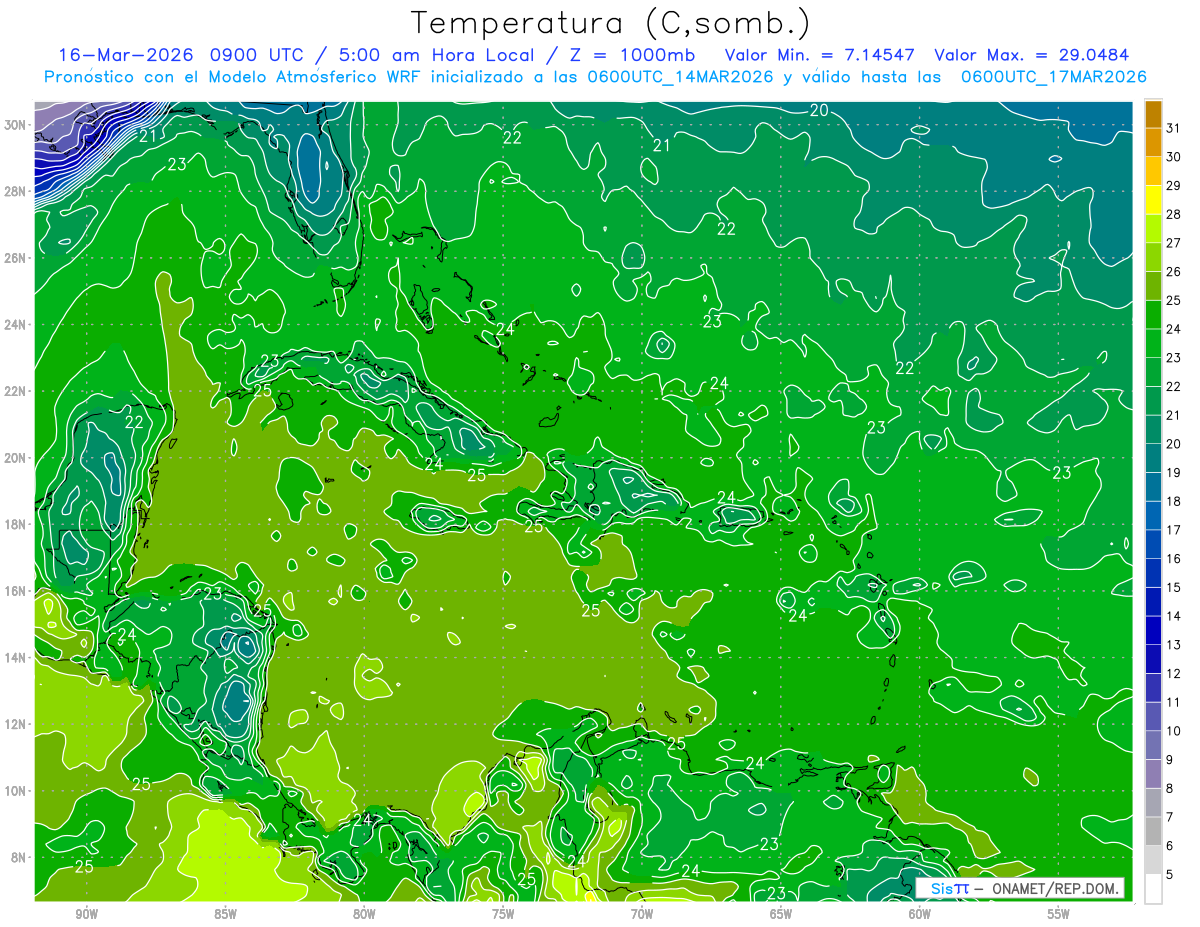Image resolution: width=1200 pixels, height=927 pixels.
Task: Click the "8N" latitude axis label
Action: click(20, 857)
